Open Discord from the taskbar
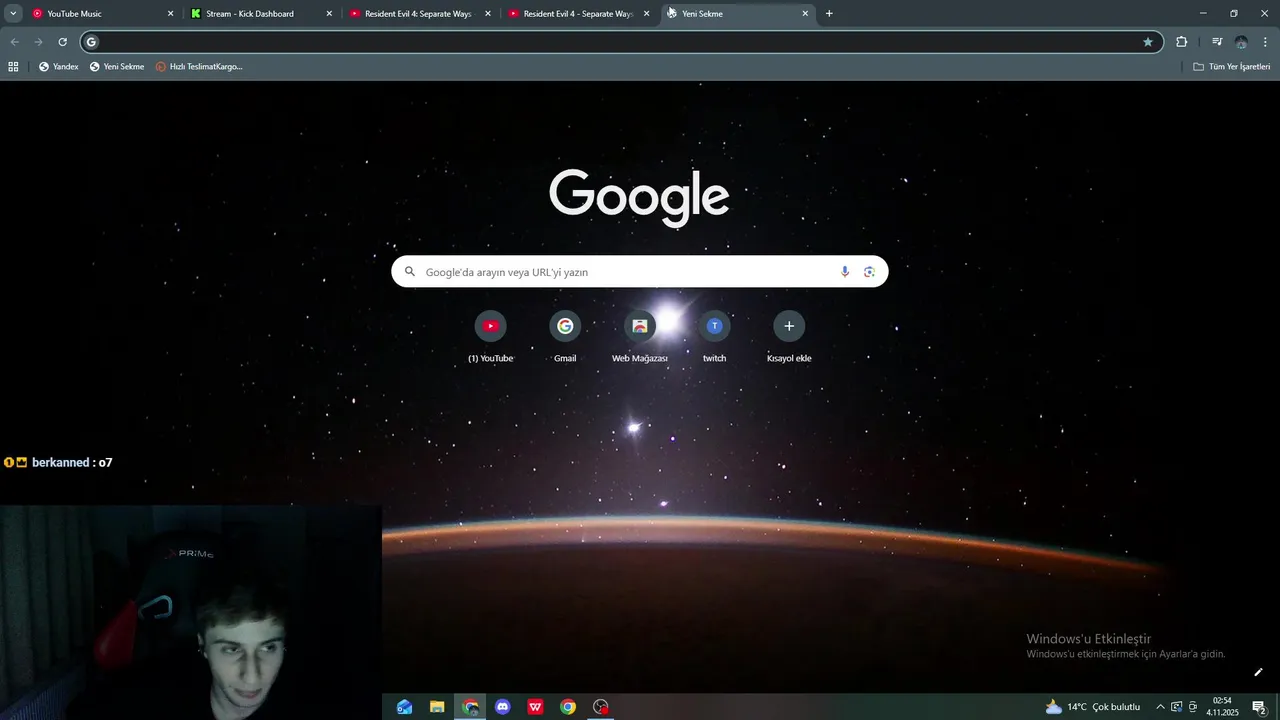 tap(503, 707)
